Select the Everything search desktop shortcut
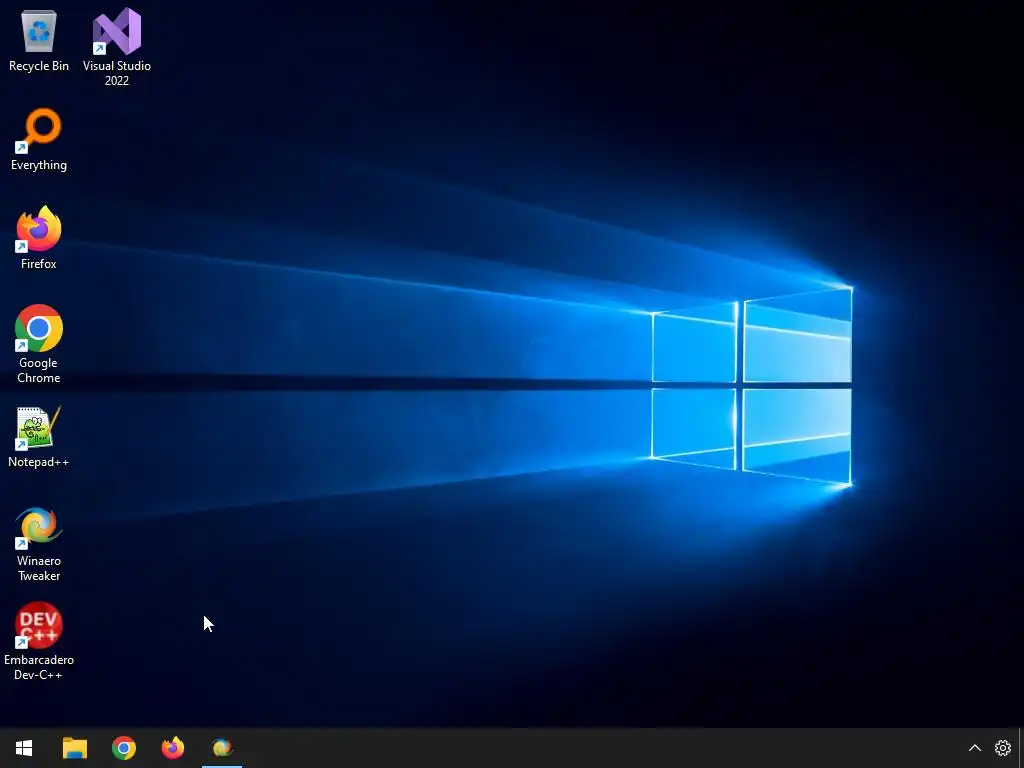This screenshot has height=768, width=1024. (x=39, y=140)
